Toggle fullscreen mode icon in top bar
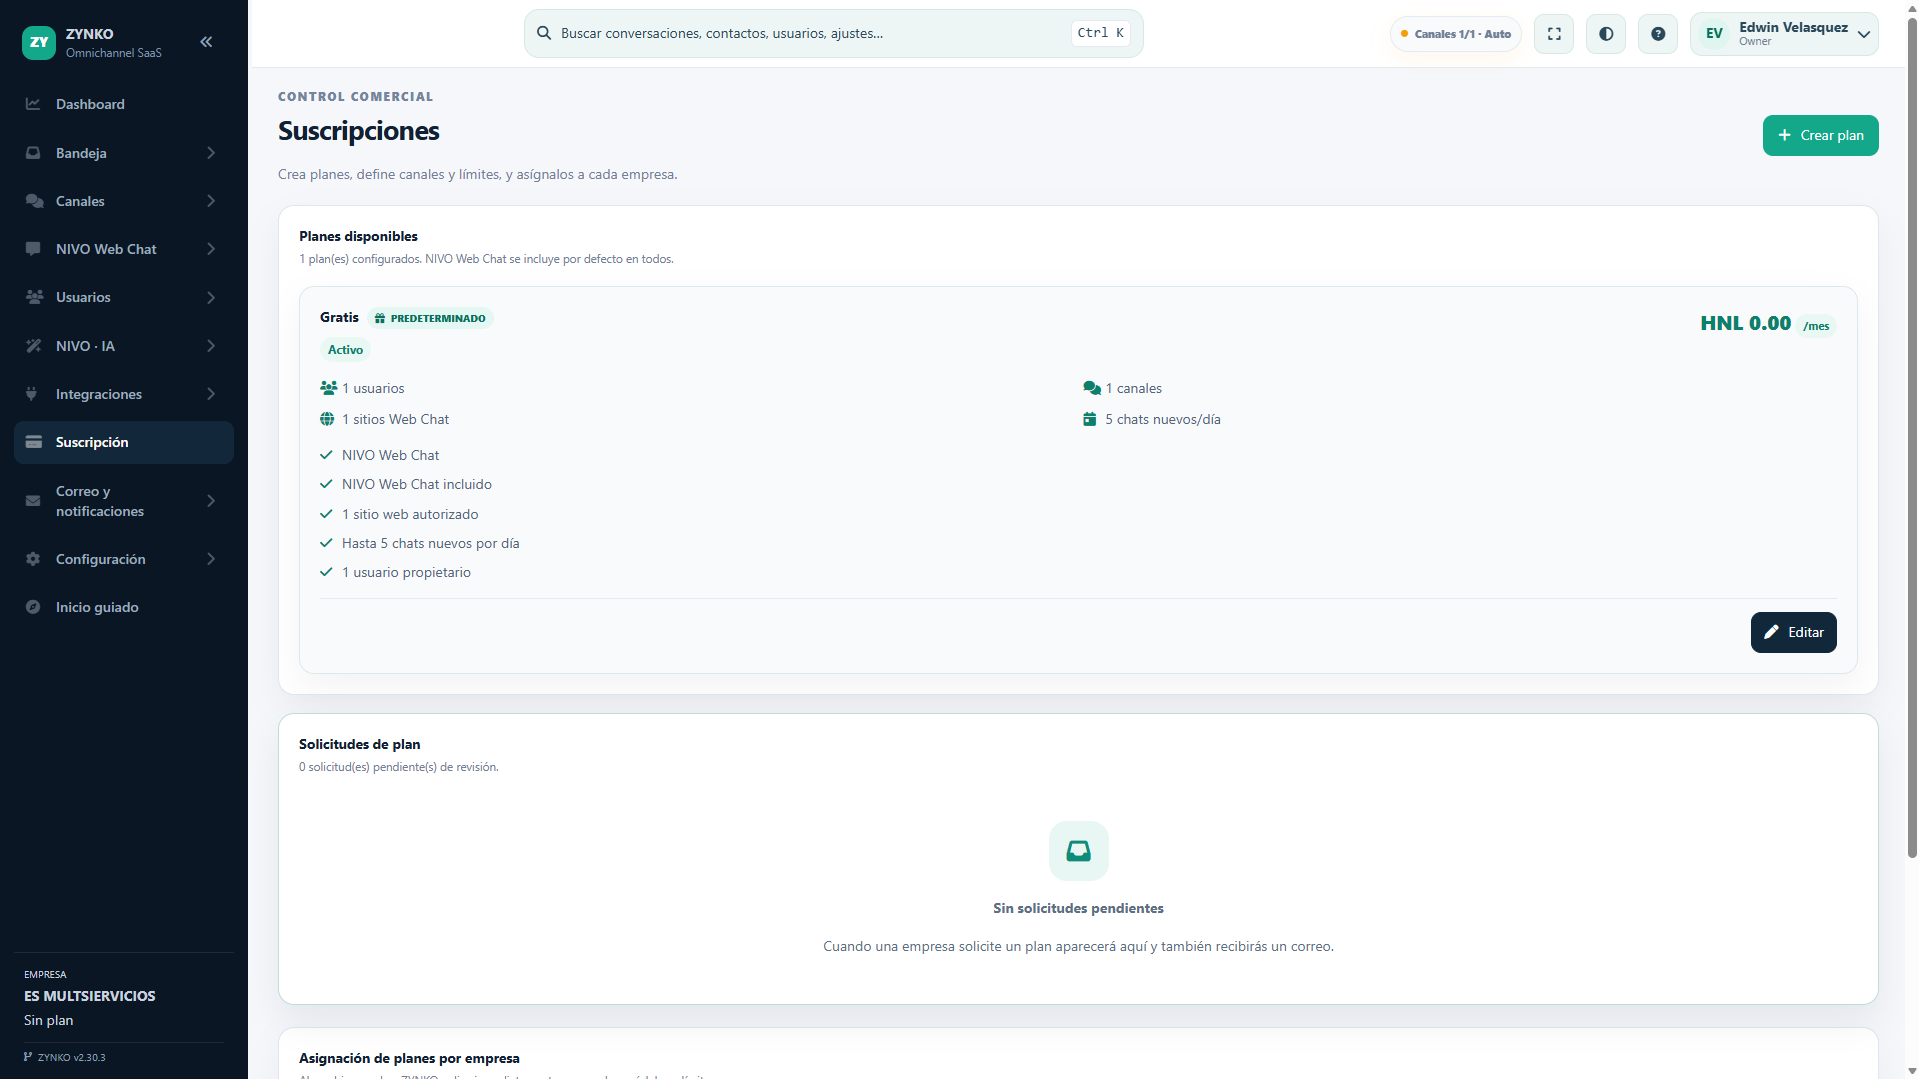The height and width of the screenshot is (1079, 1919). pos(1554,34)
